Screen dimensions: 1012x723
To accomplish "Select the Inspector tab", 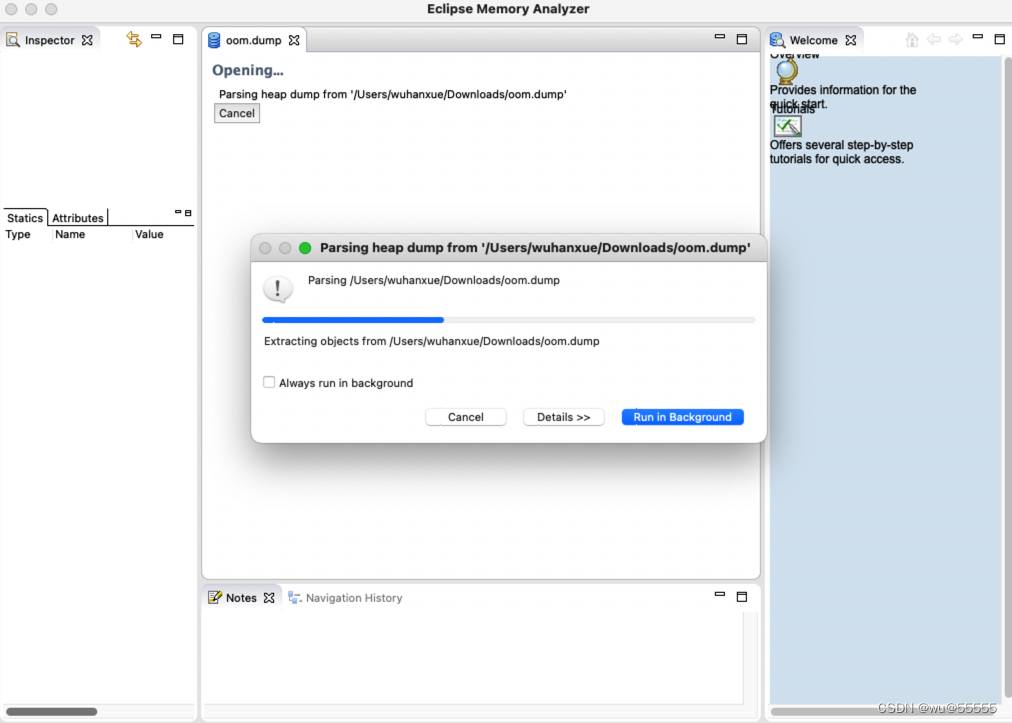I will (x=50, y=40).
